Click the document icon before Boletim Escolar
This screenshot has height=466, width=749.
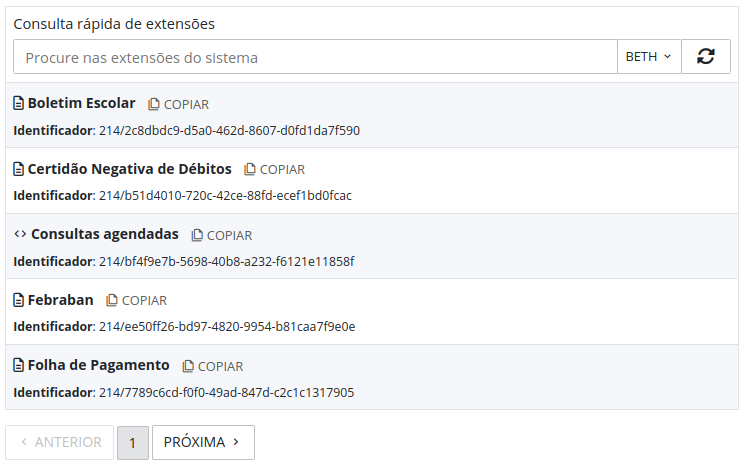19,103
